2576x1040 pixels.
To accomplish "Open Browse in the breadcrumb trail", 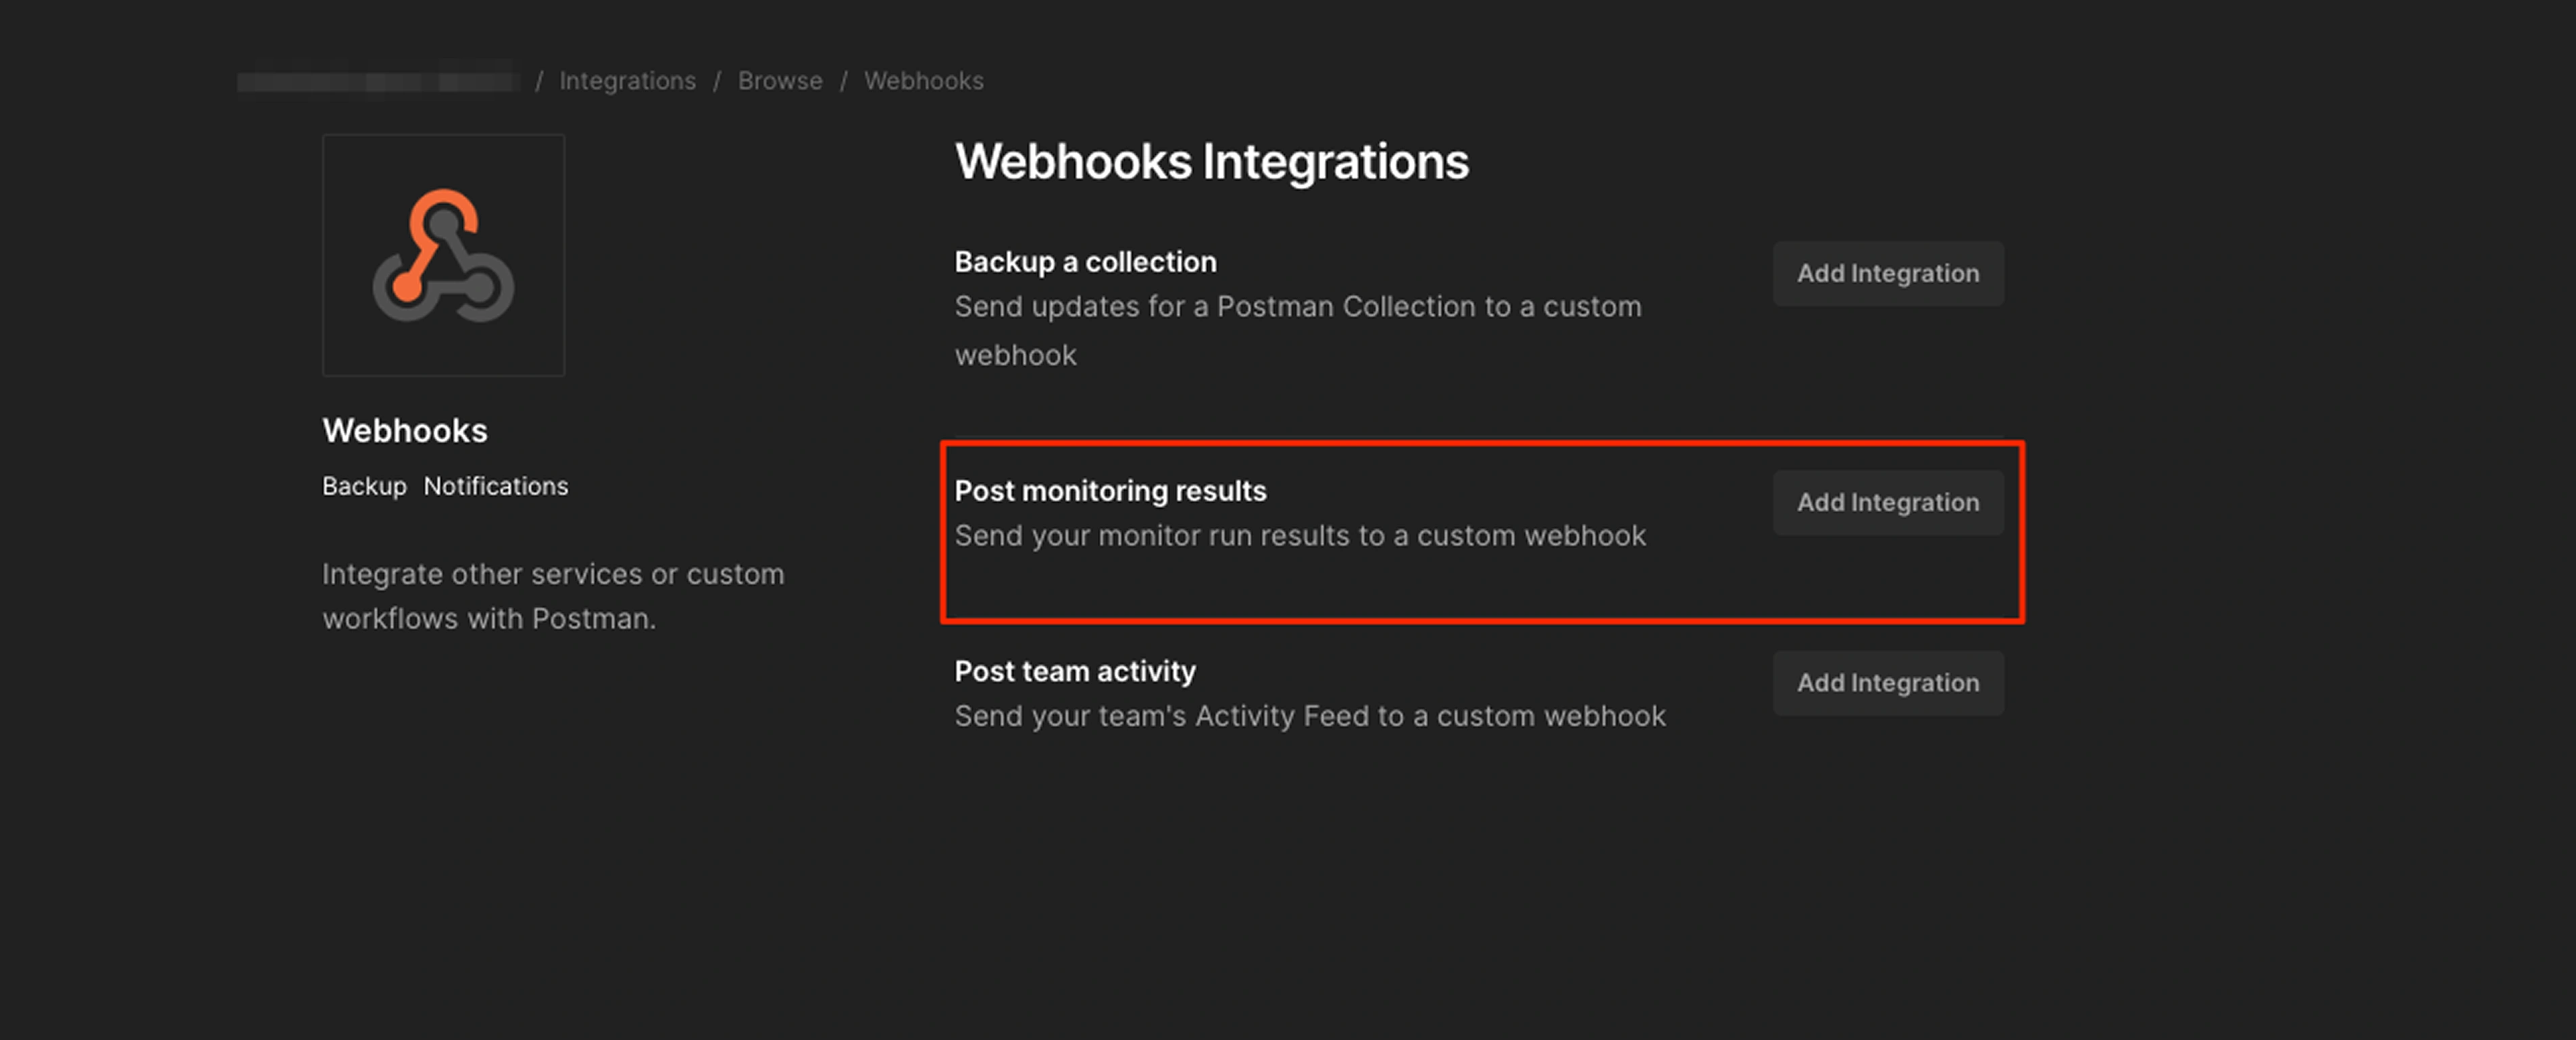I will 780,81.
